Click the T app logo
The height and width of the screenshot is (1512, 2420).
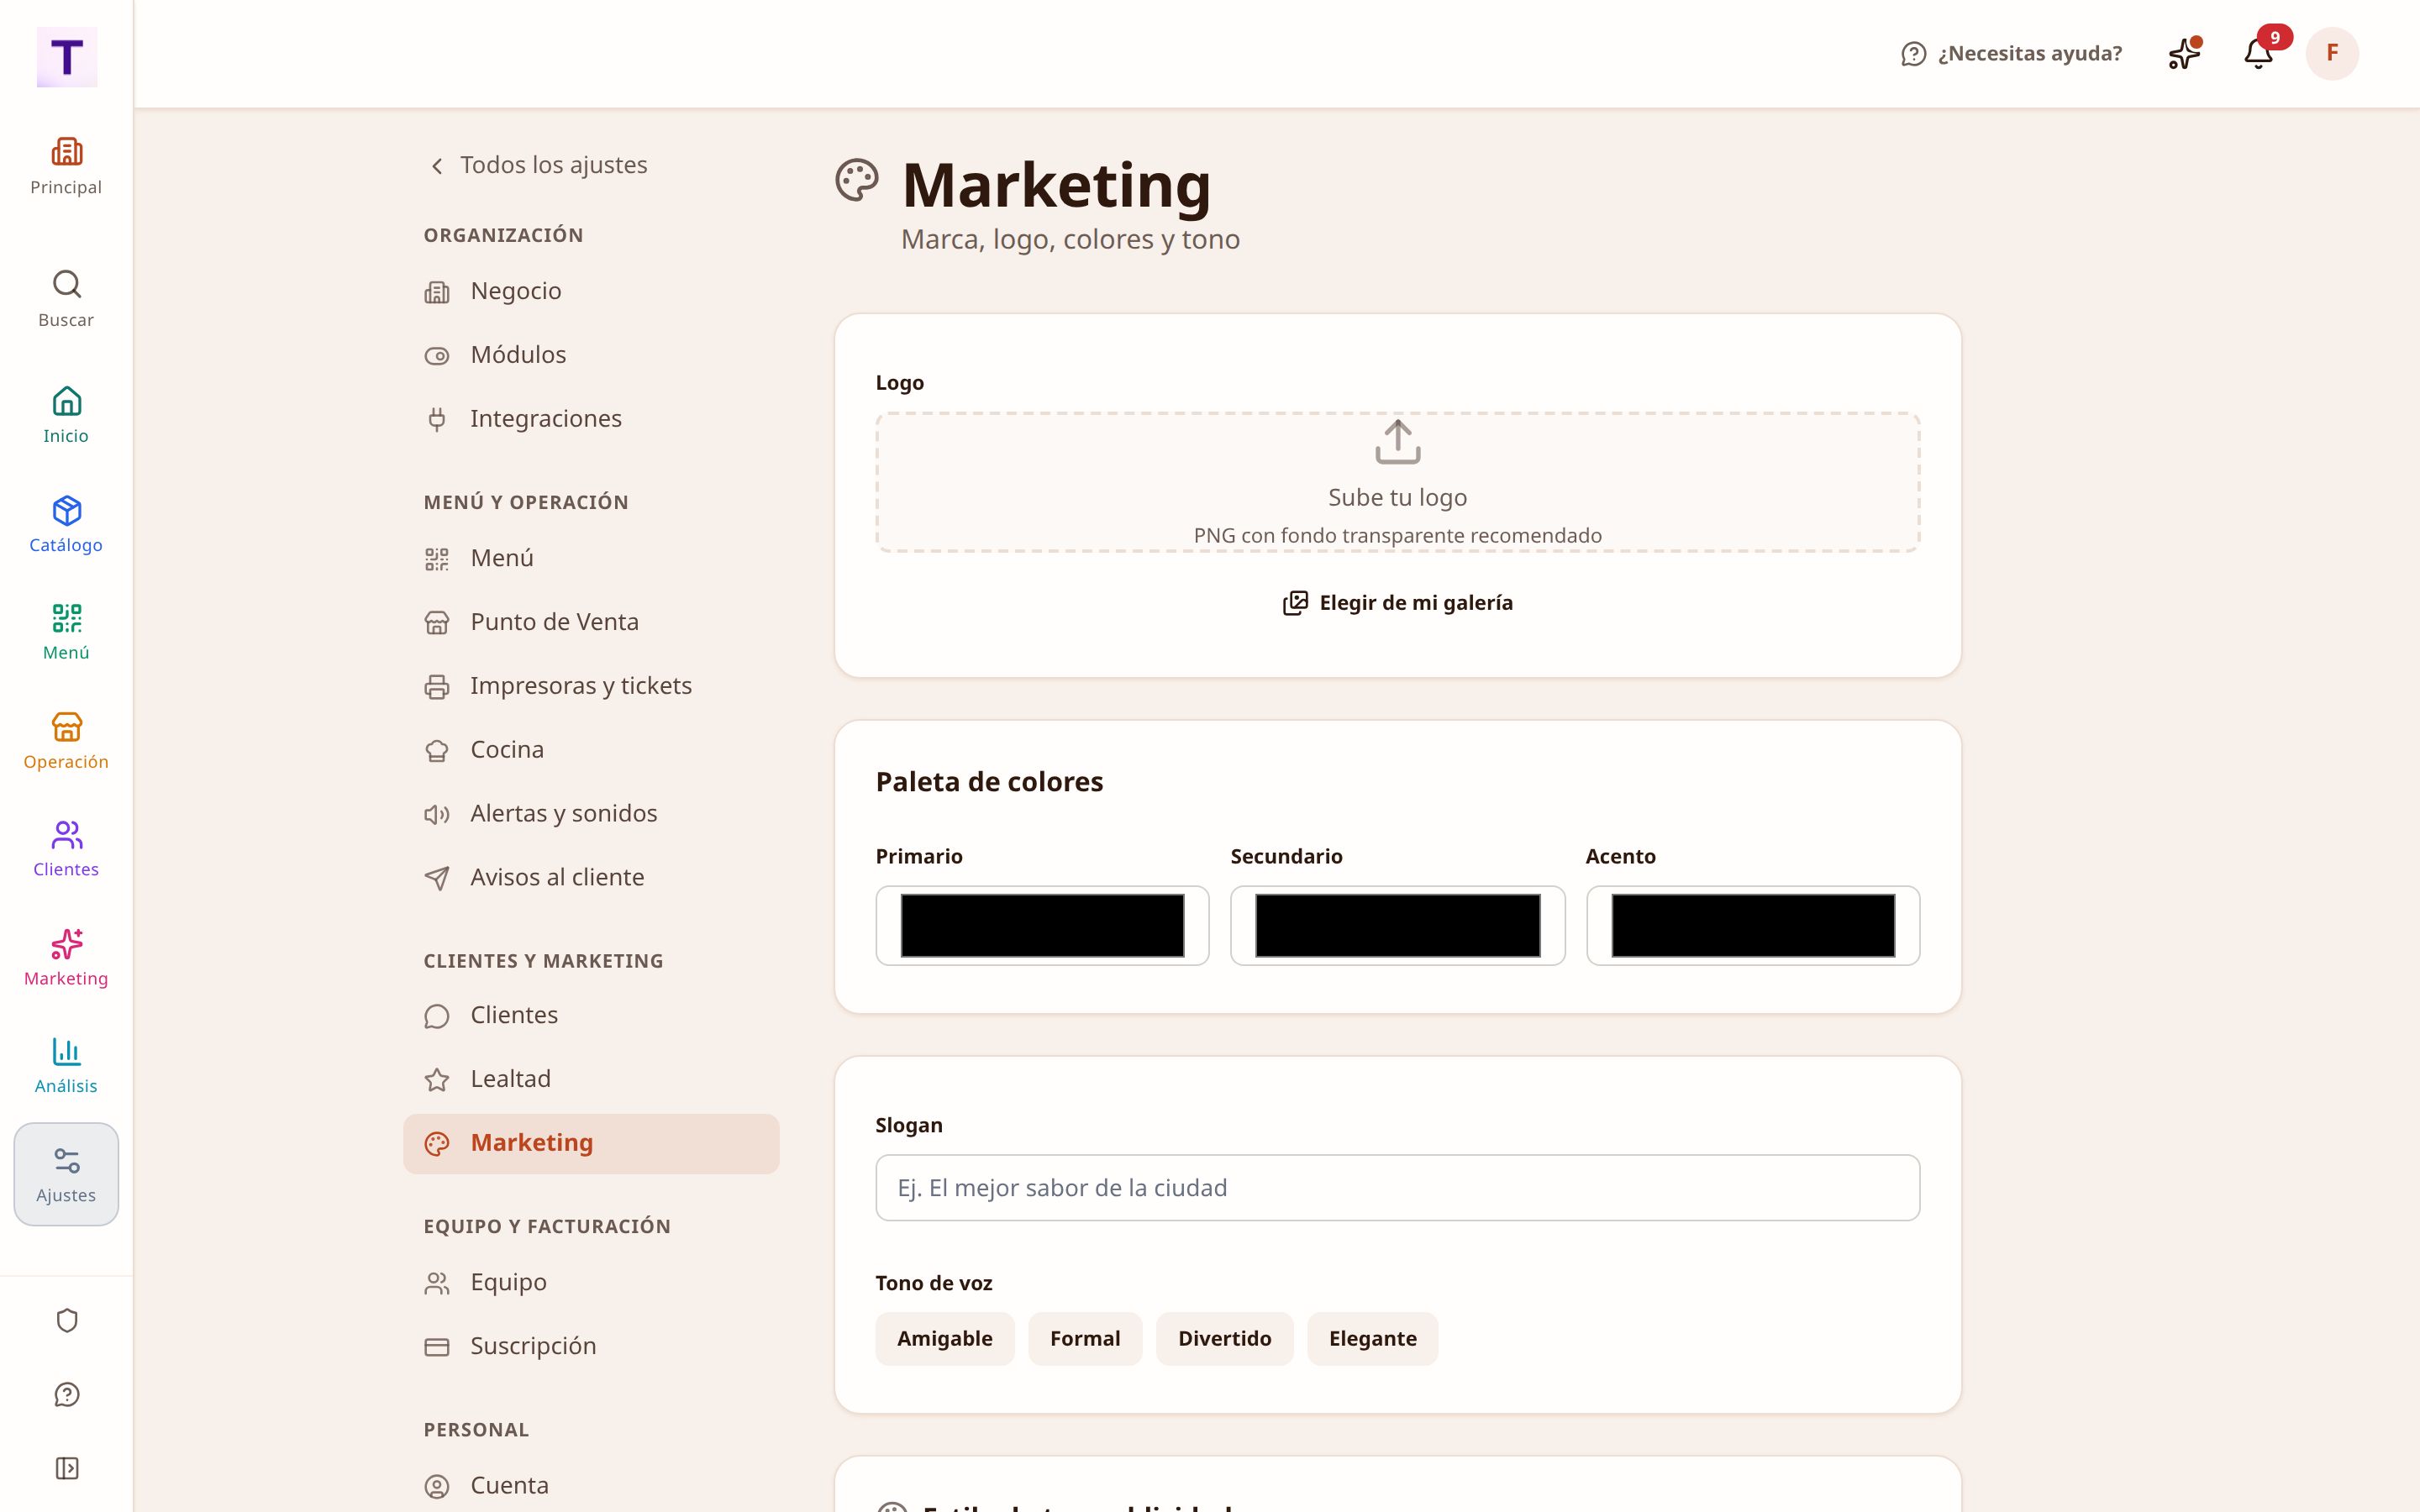click(x=67, y=57)
